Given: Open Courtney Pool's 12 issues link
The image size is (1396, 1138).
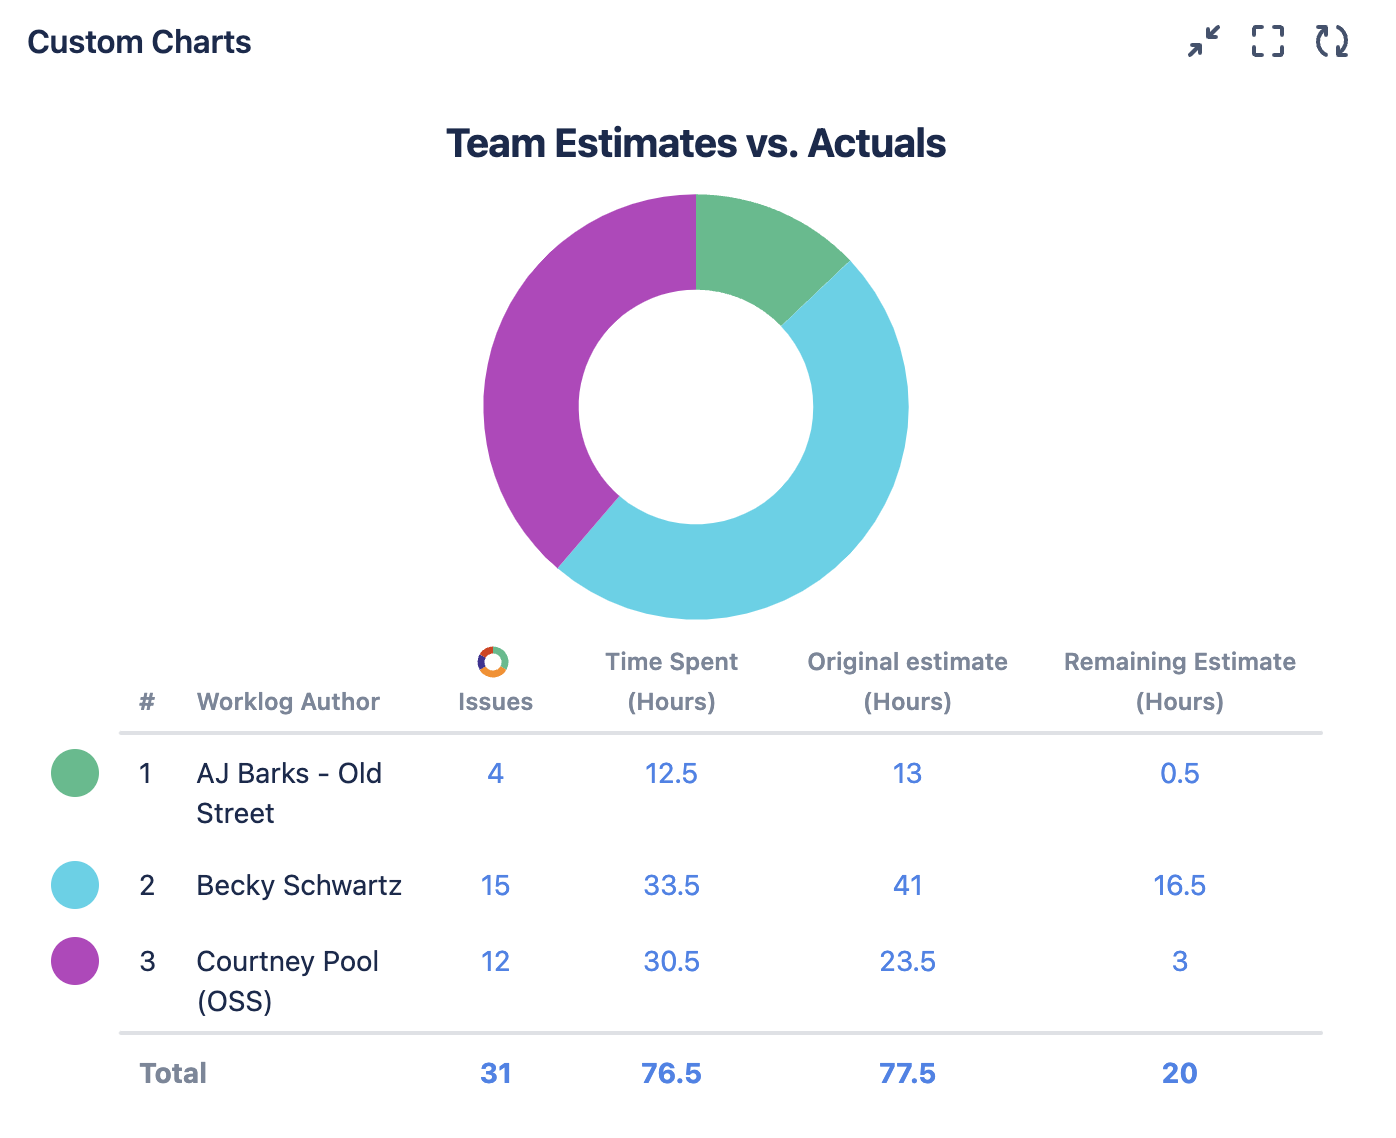Looking at the screenshot, I should click(495, 961).
